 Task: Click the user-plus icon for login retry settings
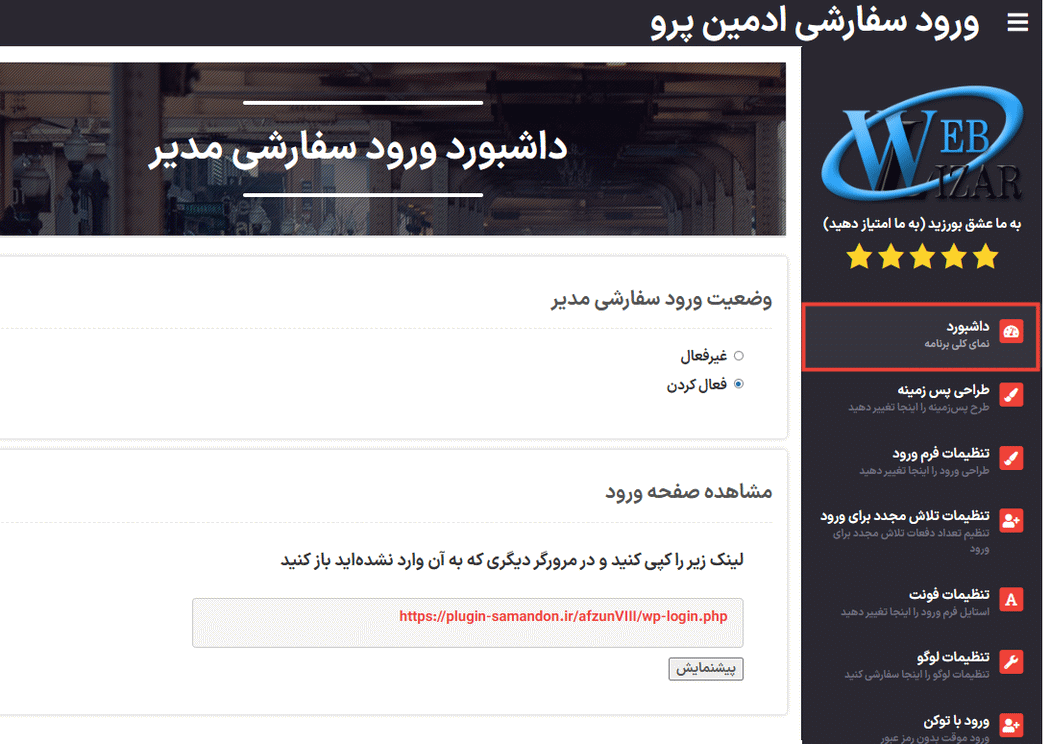pyautogui.click(x=1011, y=521)
